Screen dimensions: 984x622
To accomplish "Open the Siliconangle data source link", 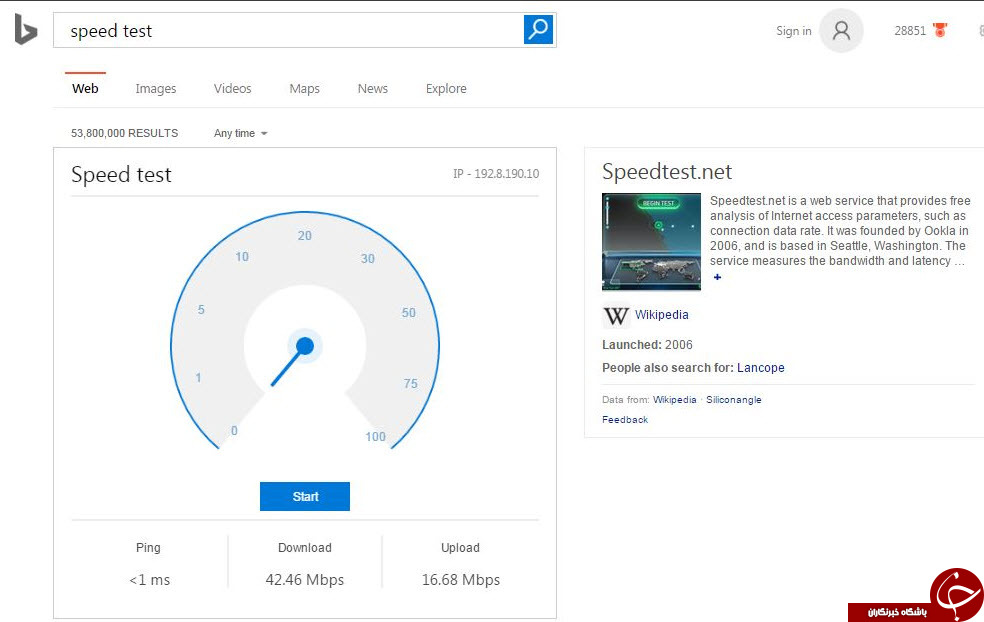I will [734, 399].
